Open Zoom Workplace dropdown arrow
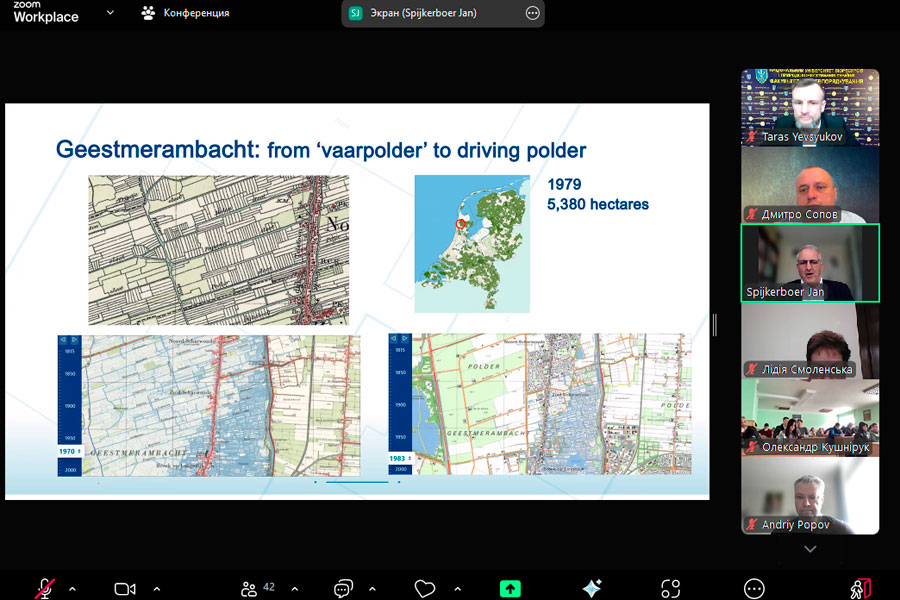 110,13
